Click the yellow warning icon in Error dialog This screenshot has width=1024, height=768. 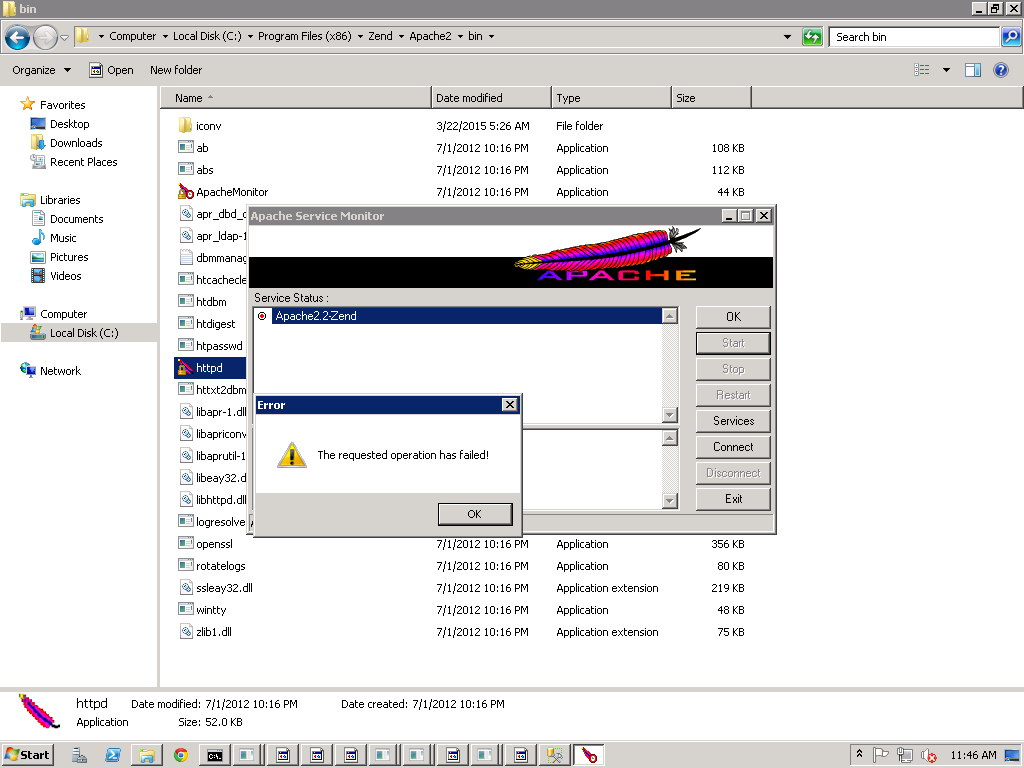pos(291,455)
